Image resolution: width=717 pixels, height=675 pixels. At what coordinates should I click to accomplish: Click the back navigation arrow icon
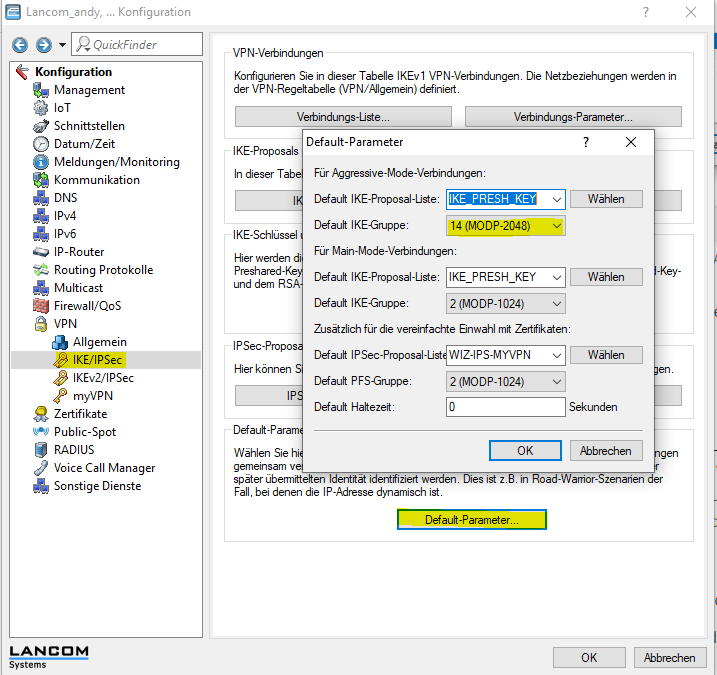tap(20, 45)
